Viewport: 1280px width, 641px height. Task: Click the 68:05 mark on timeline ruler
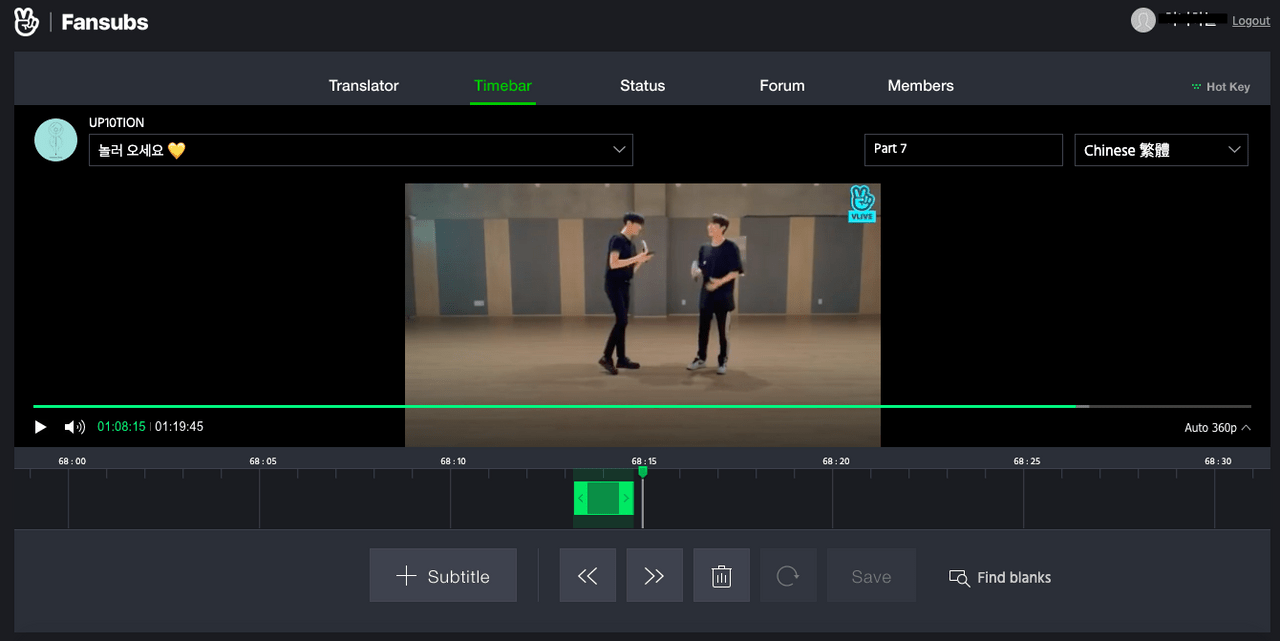click(263, 461)
